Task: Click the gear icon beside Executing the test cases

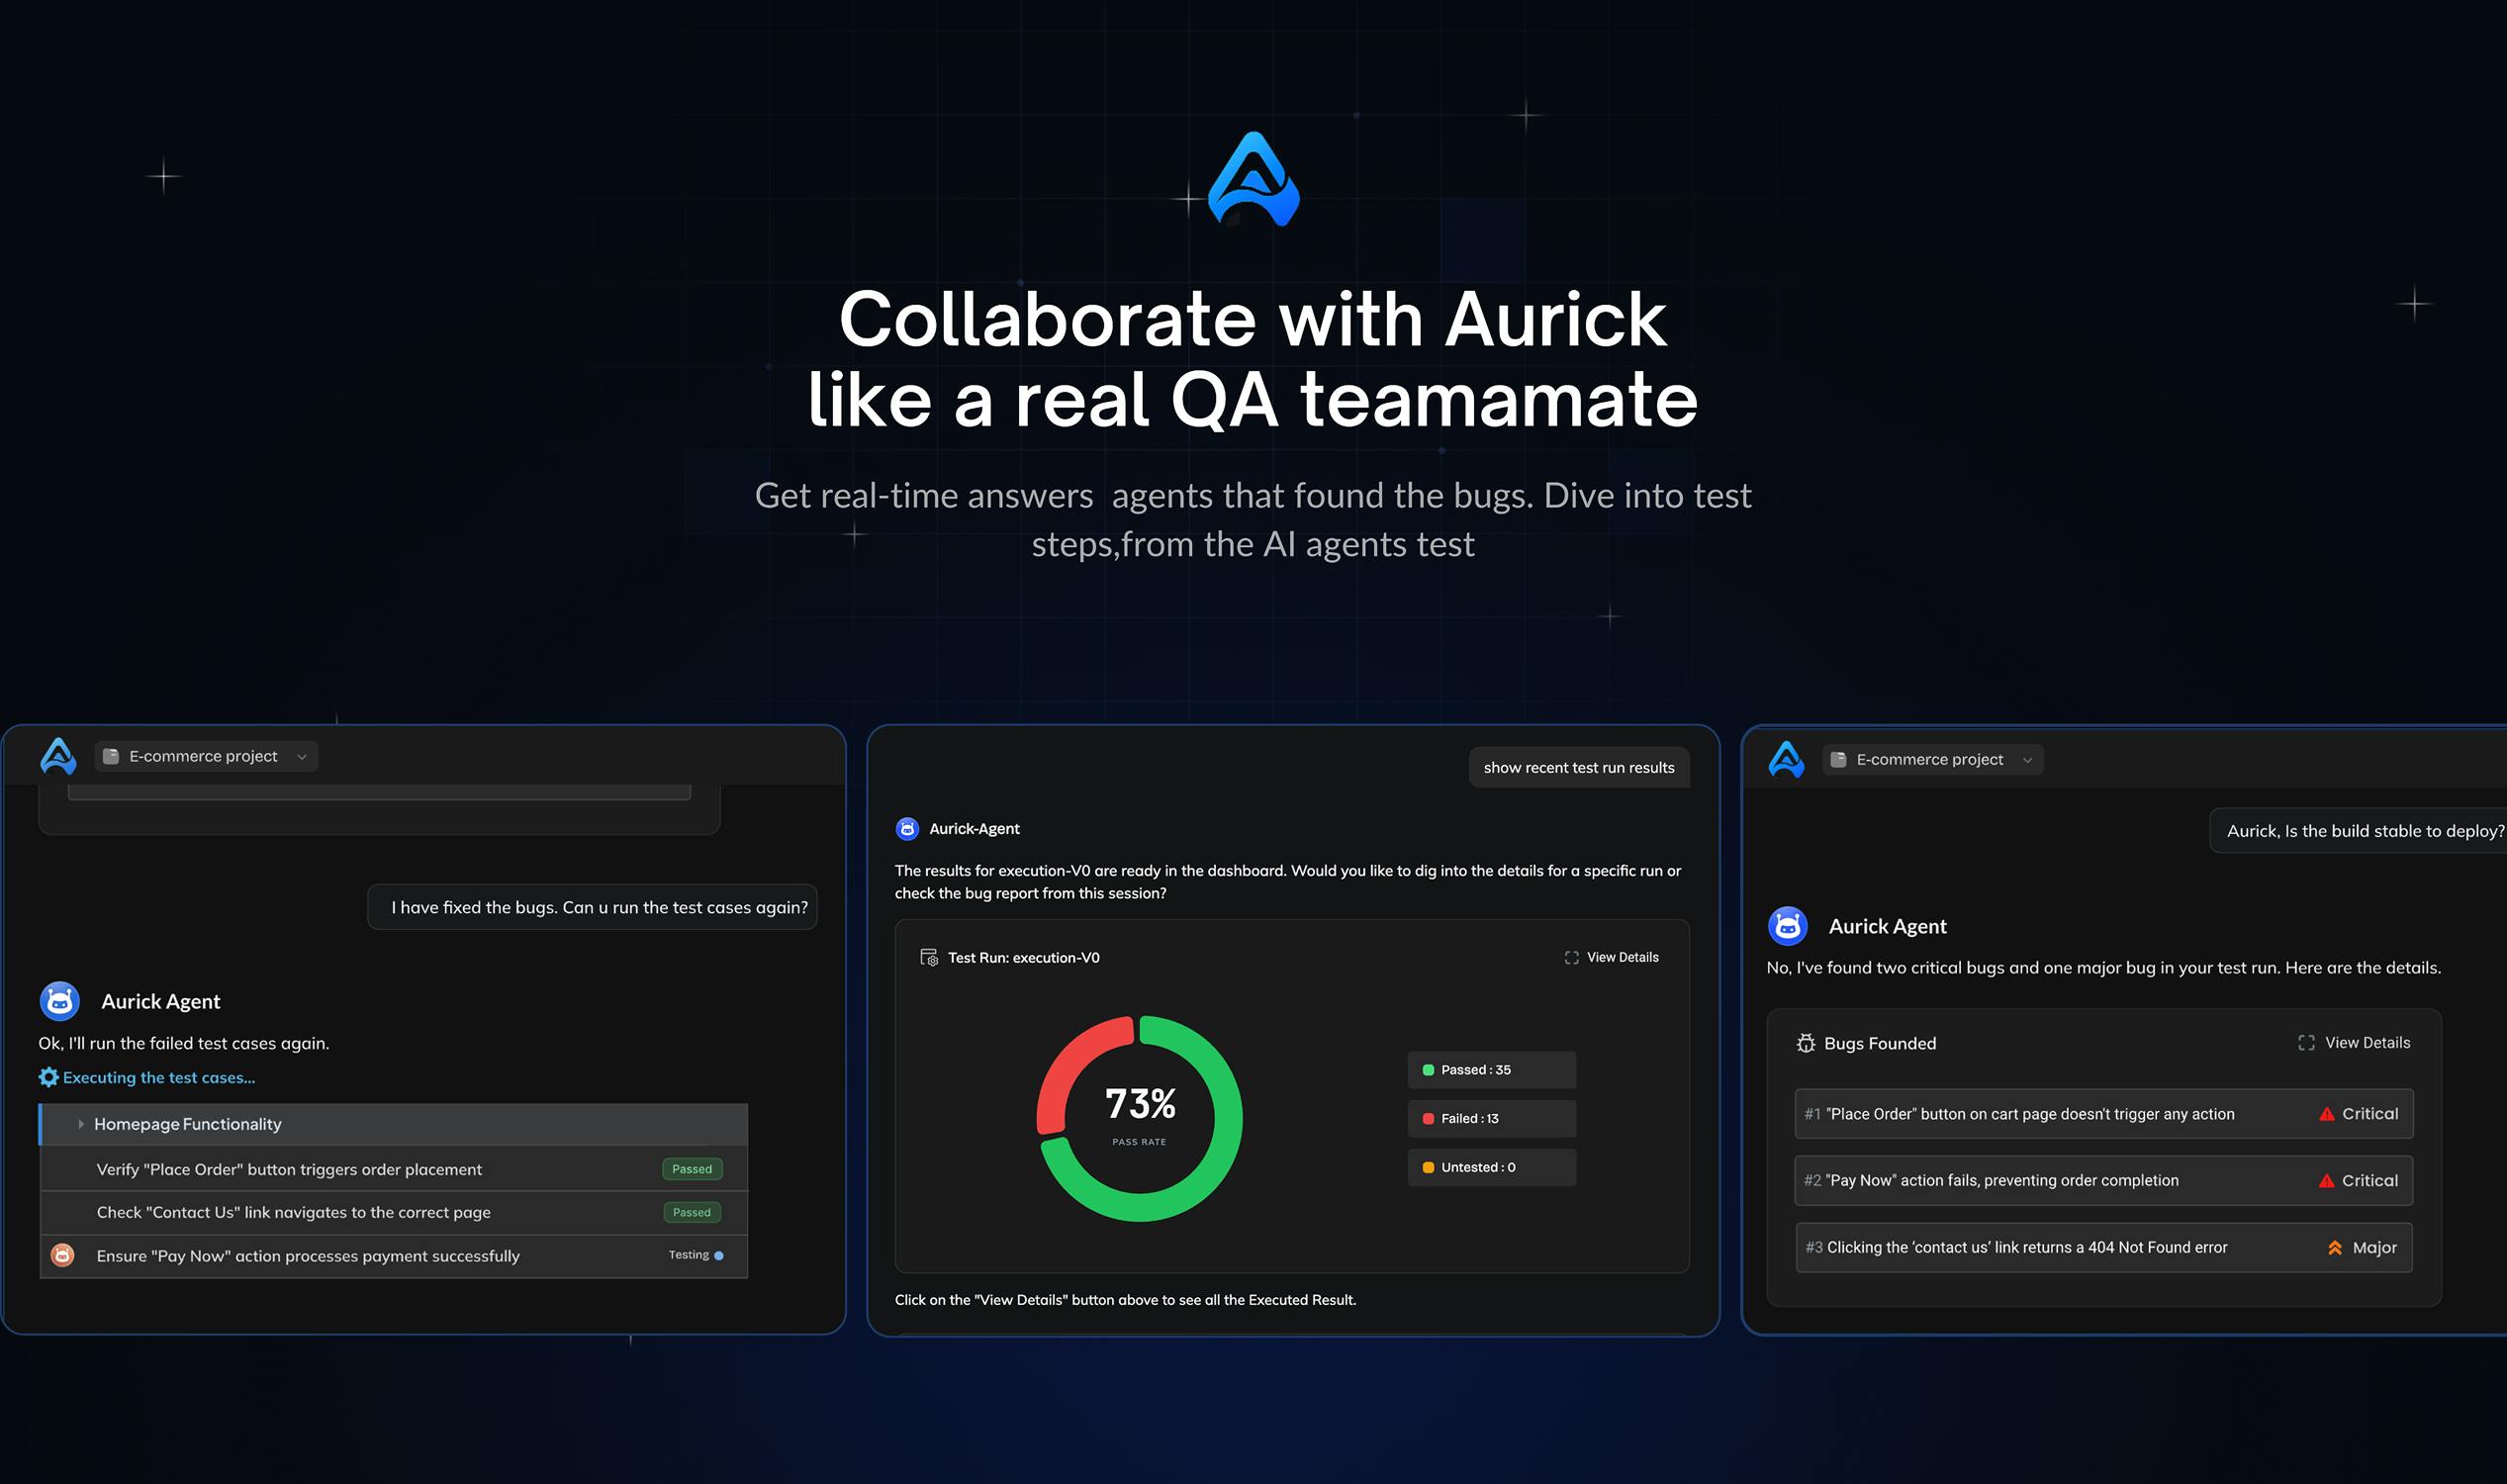Action: (x=48, y=1077)
